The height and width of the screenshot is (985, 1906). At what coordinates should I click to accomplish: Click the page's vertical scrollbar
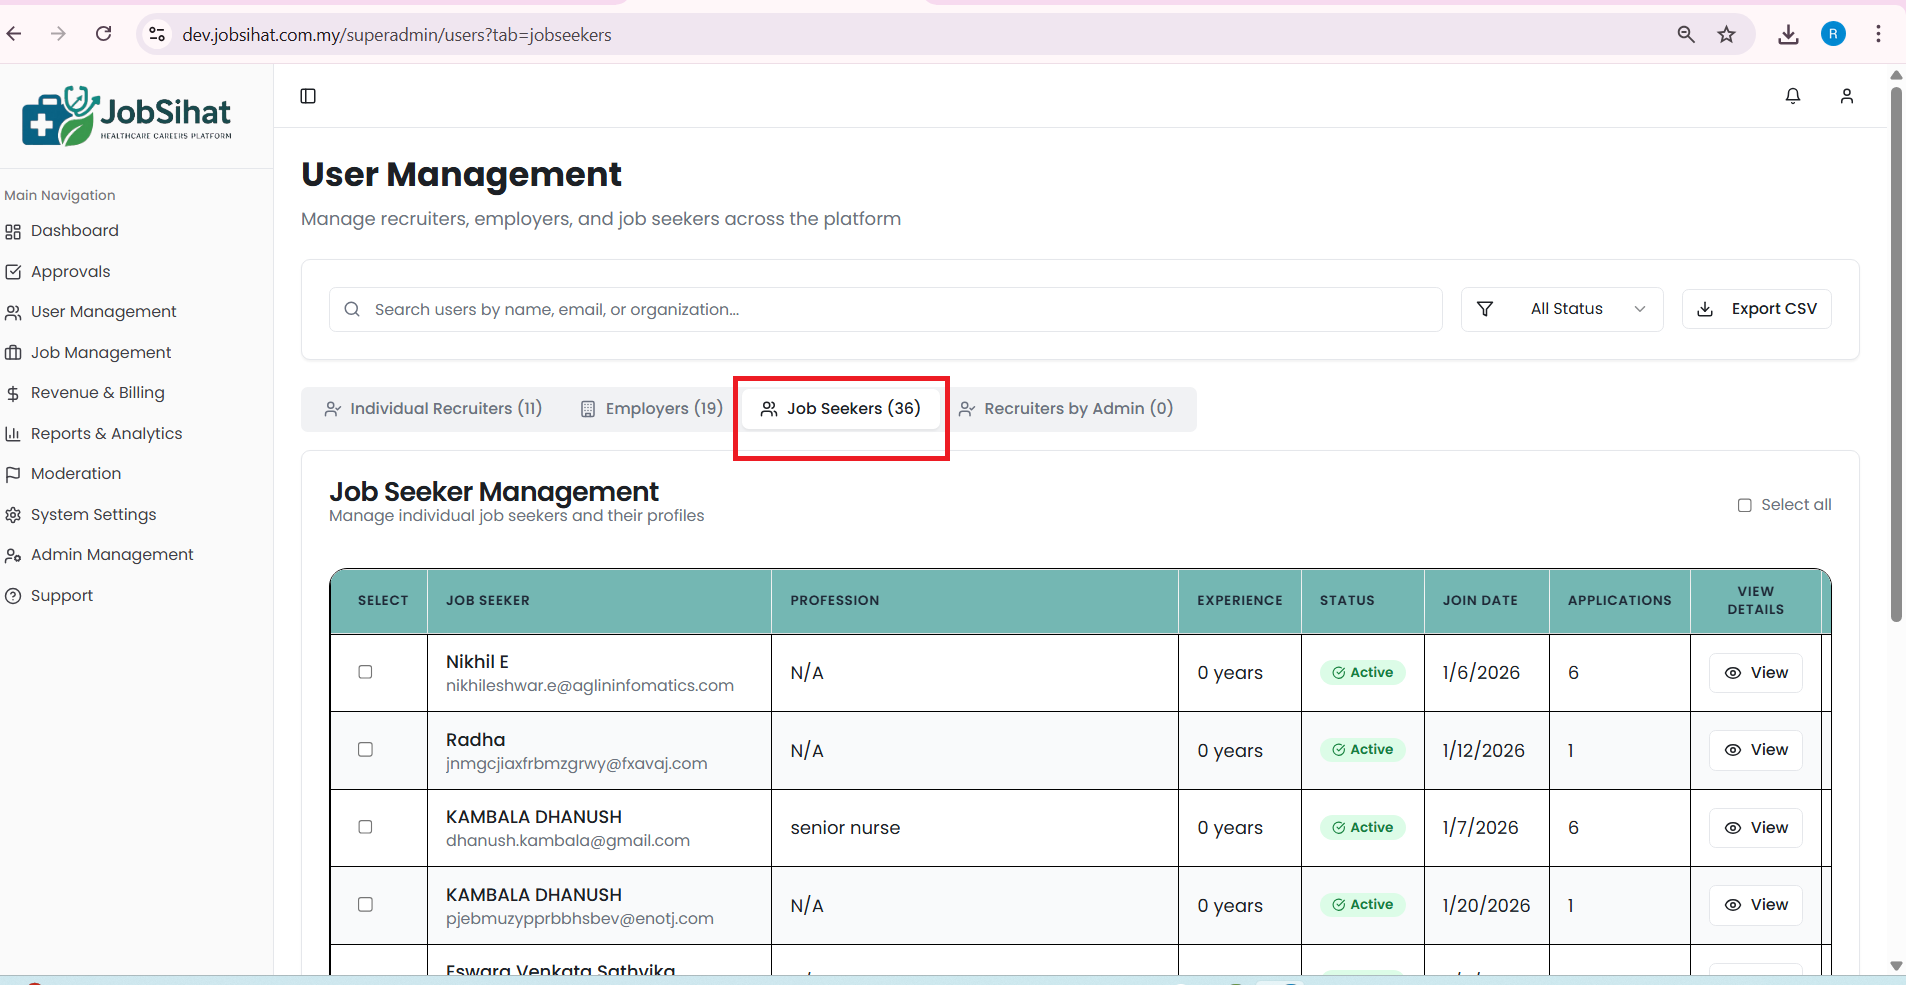(x=1896, y=350)
